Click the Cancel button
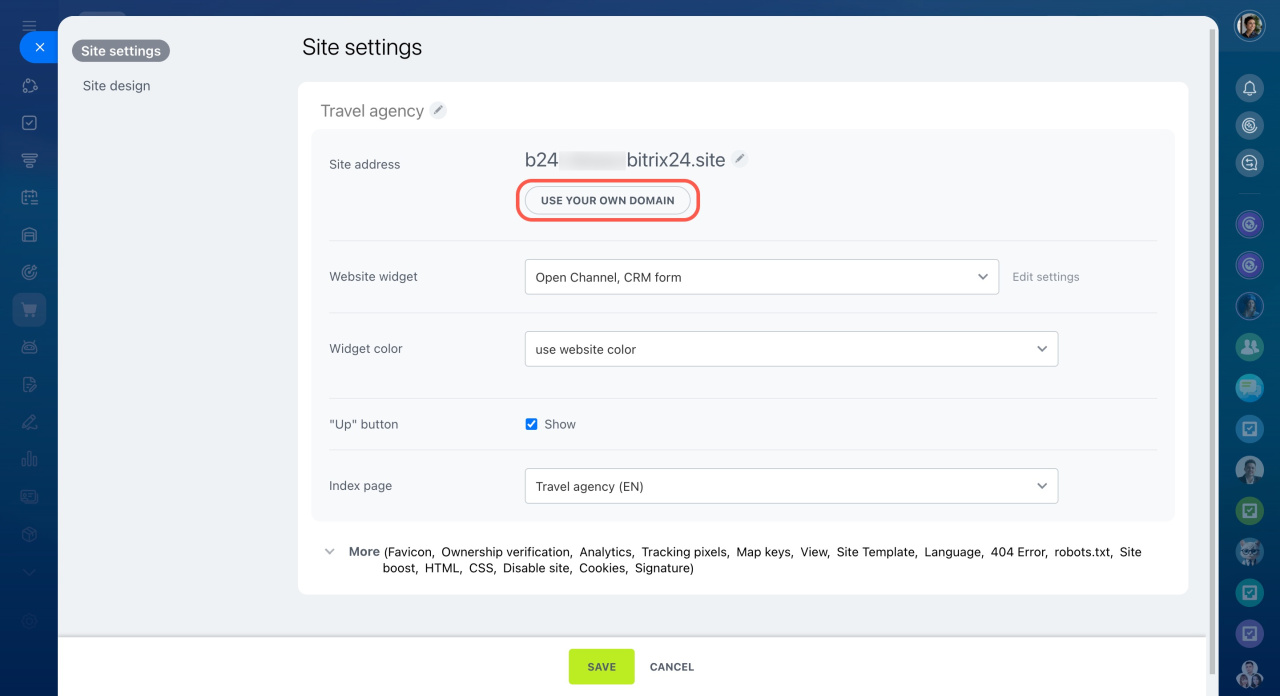The height and width of the screenshot is (696, 1280). coord(672,667)
